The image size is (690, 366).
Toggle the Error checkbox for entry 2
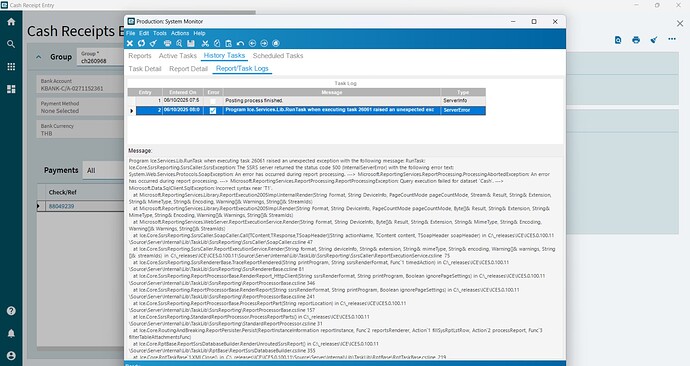(x=213, y=110)
